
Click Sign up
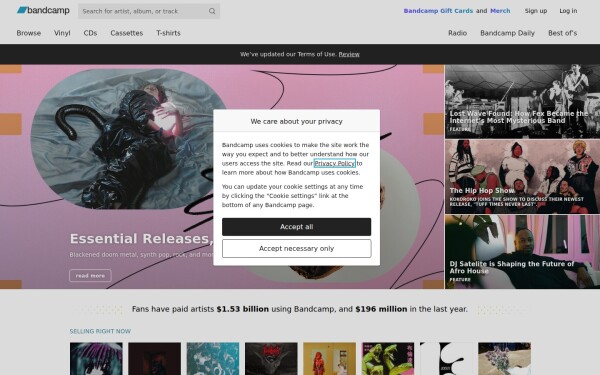(x=536, y=11)
